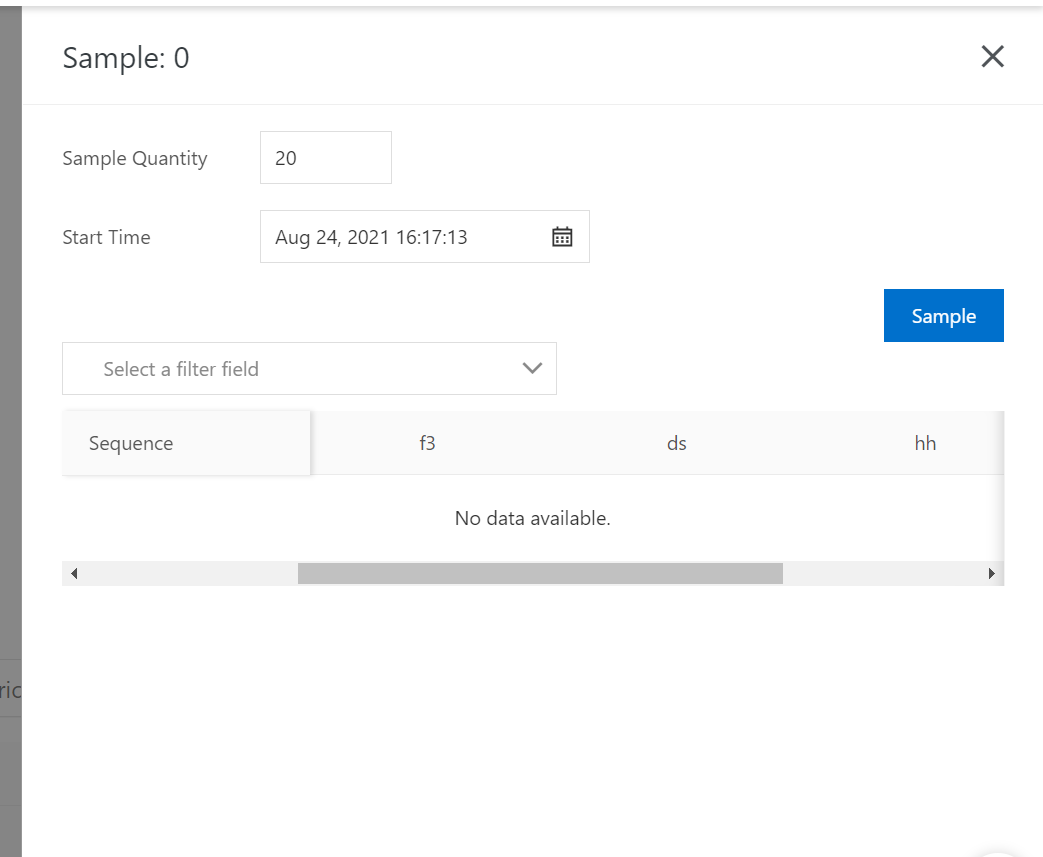Open the calendar picker icon

(x=562, y=237)
